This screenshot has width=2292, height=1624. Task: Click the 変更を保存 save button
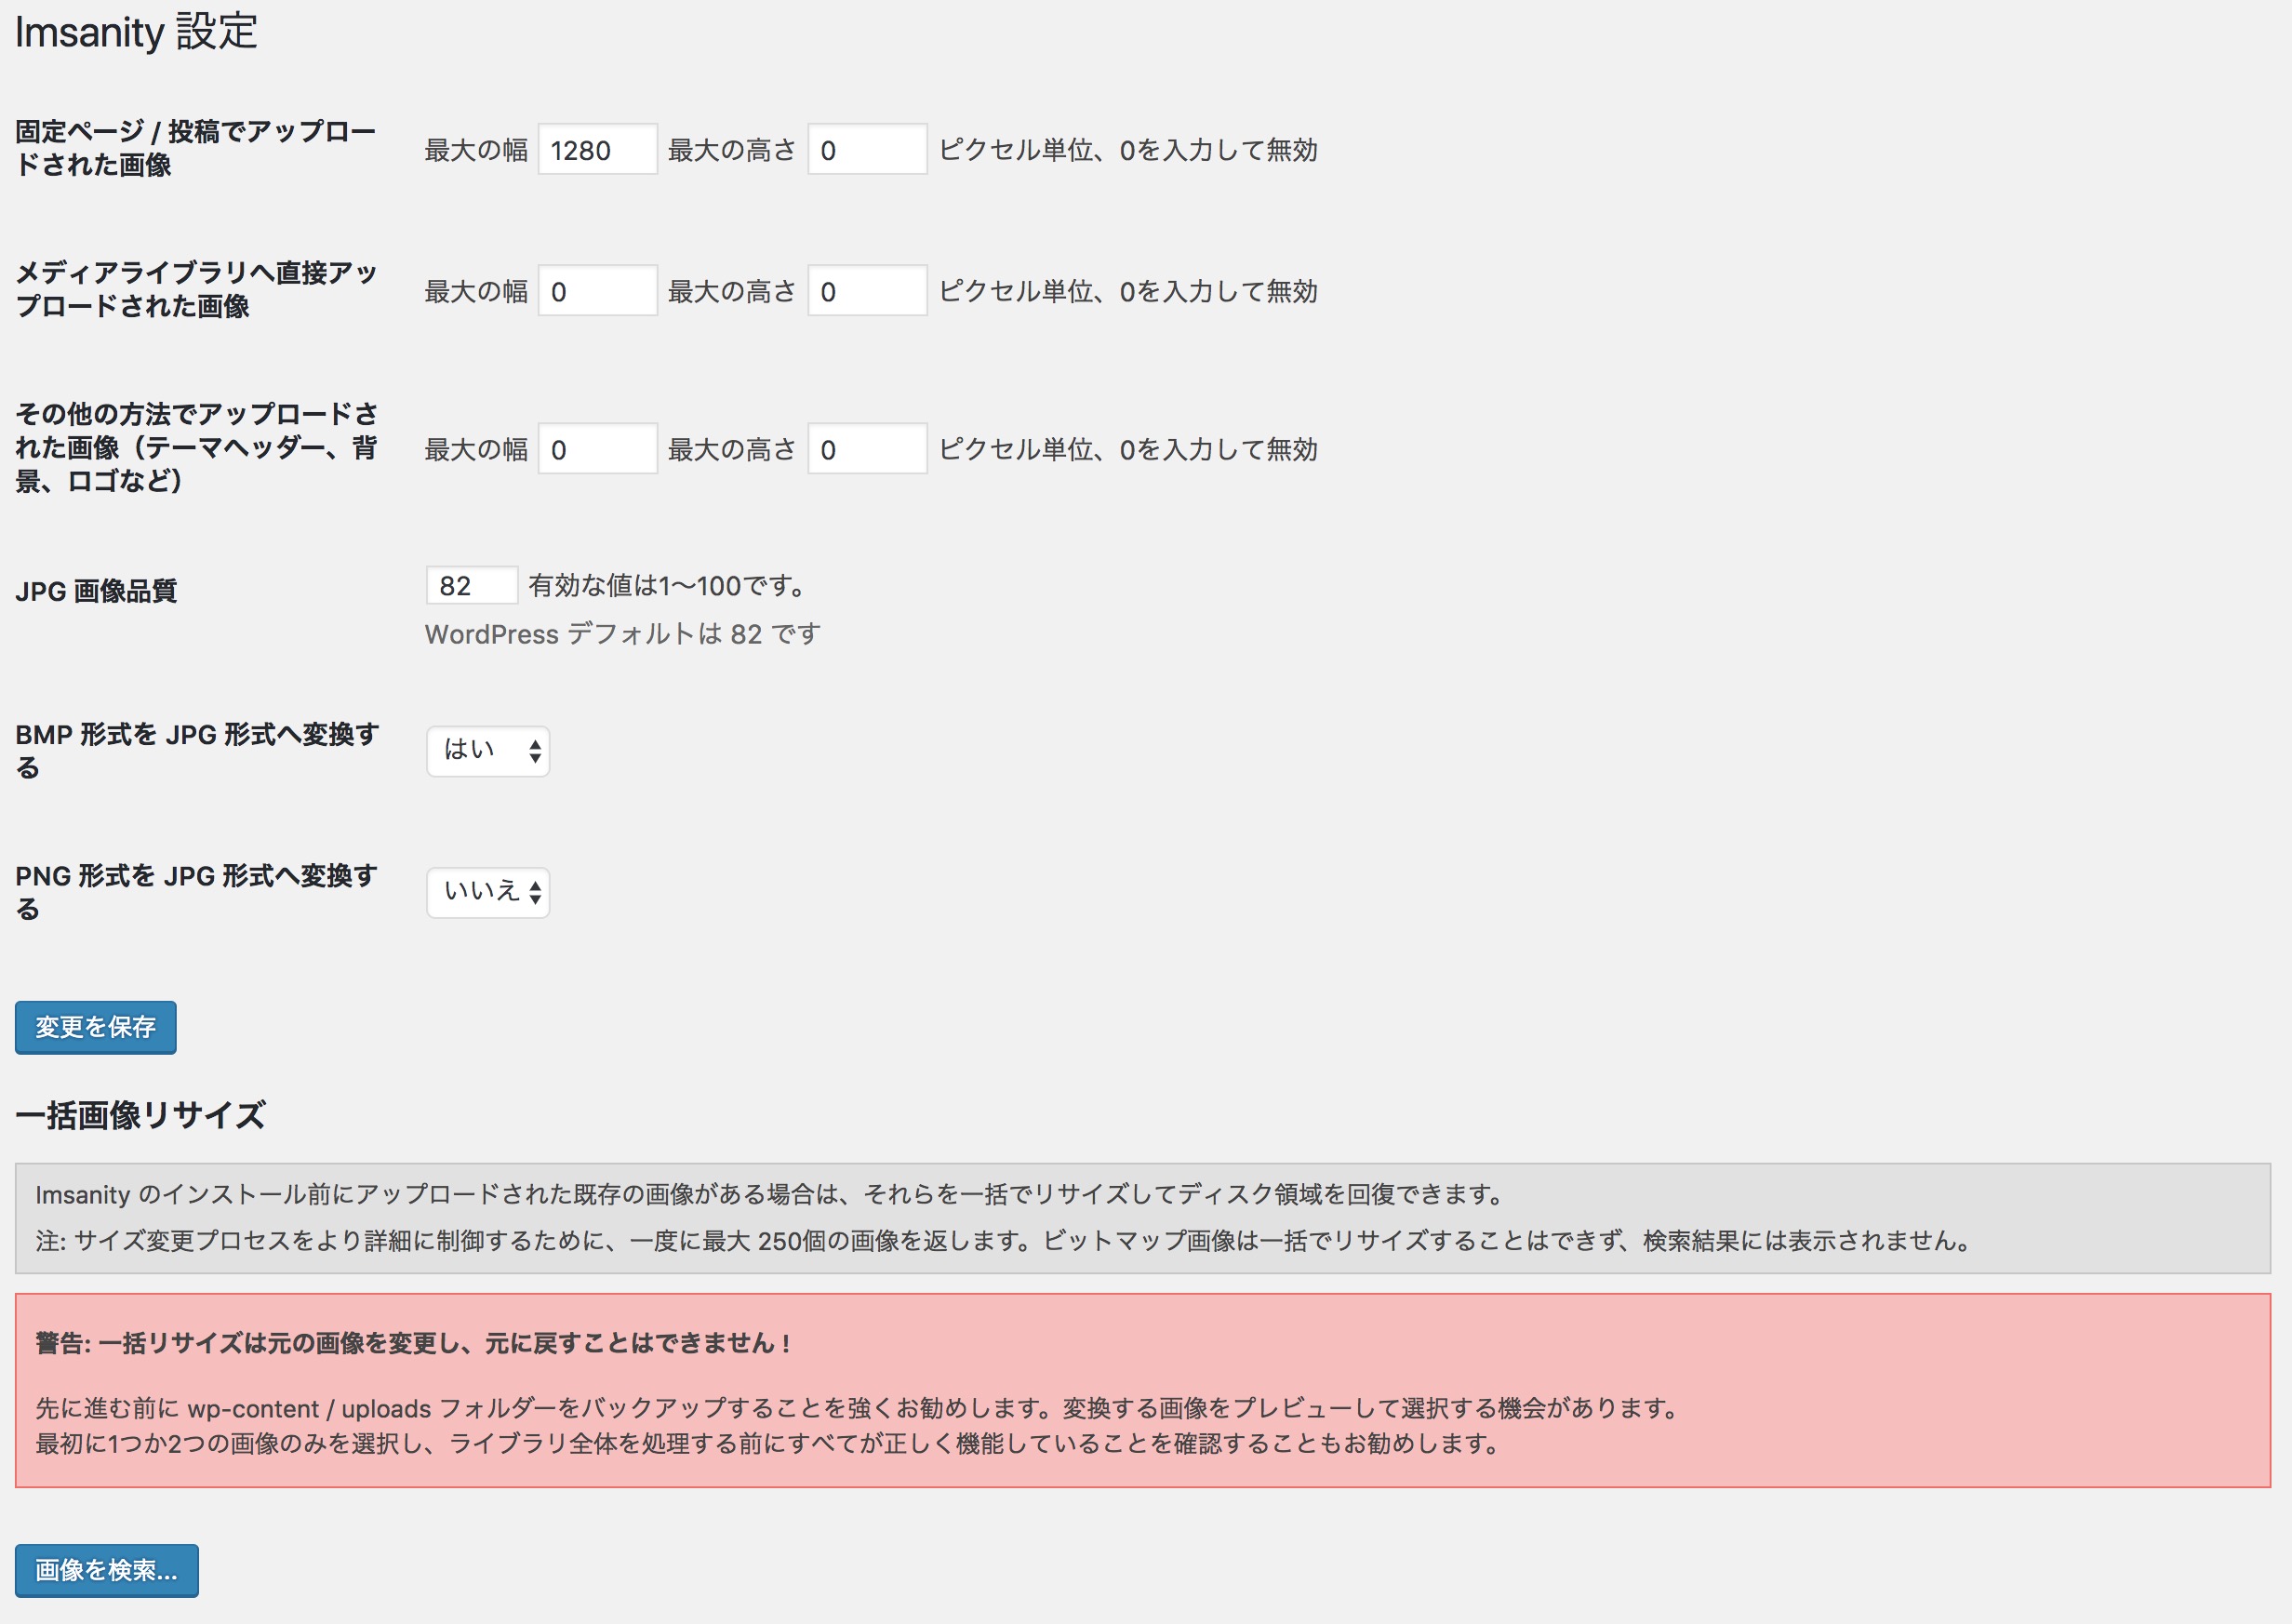(95, 1028)
